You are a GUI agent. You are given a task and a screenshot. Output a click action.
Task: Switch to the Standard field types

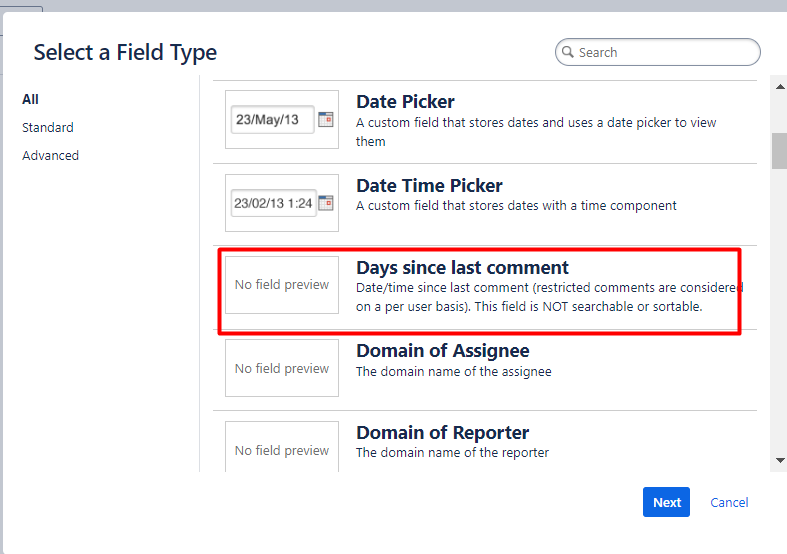click(48, 127)
